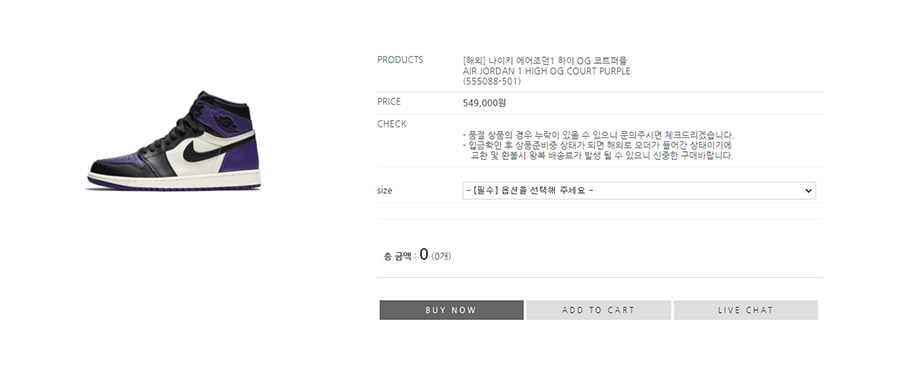Screen dimensions: 900x376
Task: Select the AIR JORDAN 1 HIGH OG COURT PURPLE title
Action: coord(546,71)
